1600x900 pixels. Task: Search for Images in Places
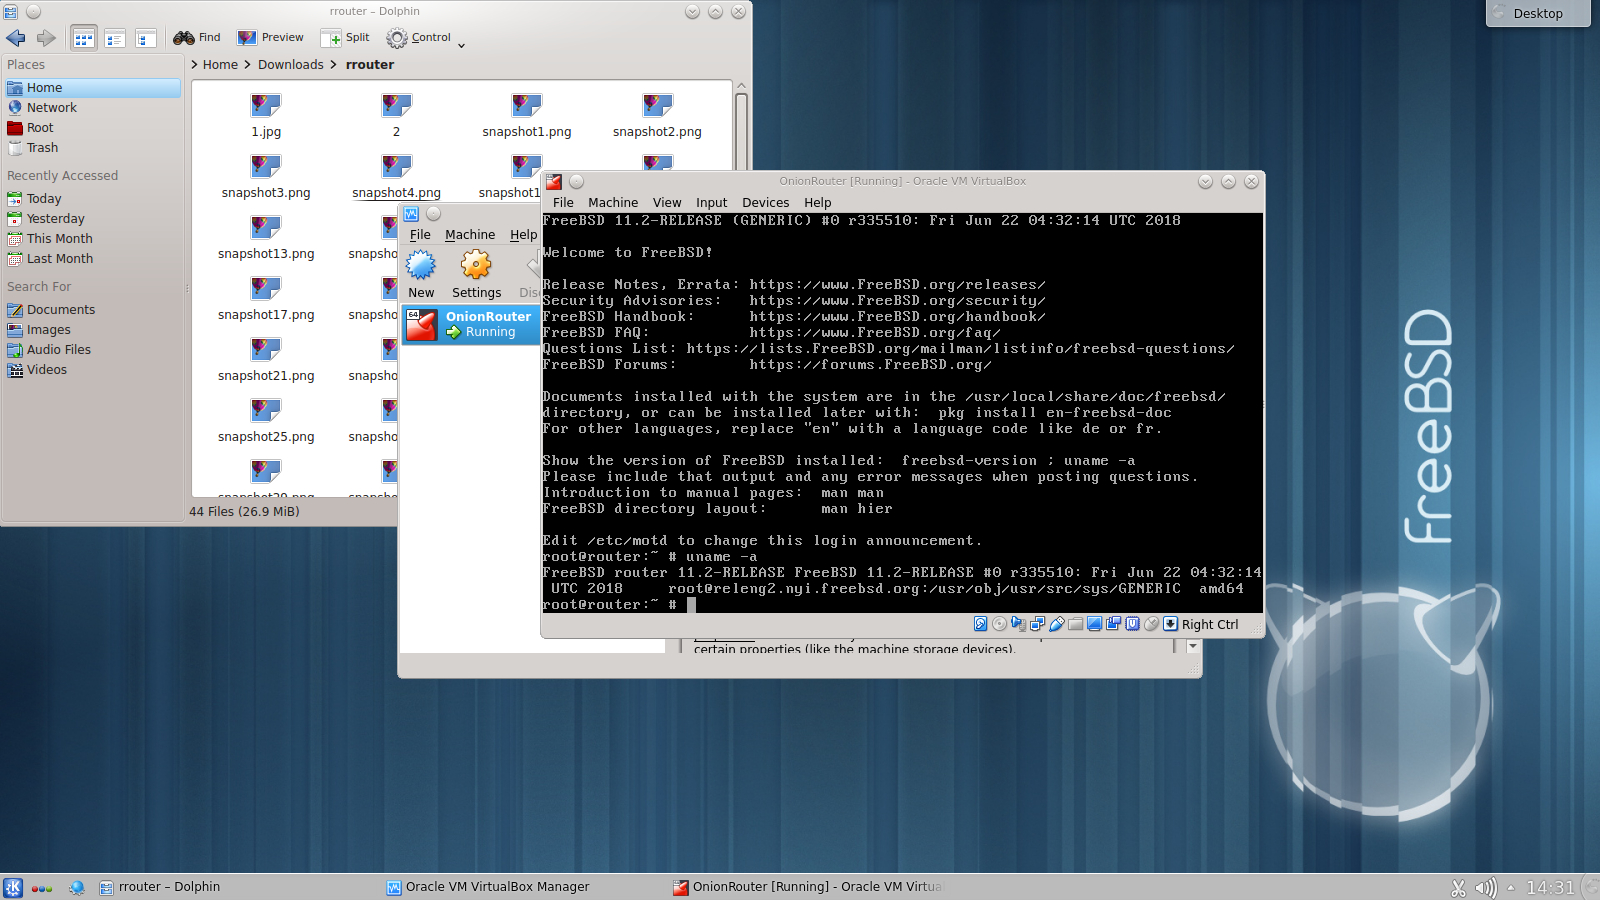point(93,330)
